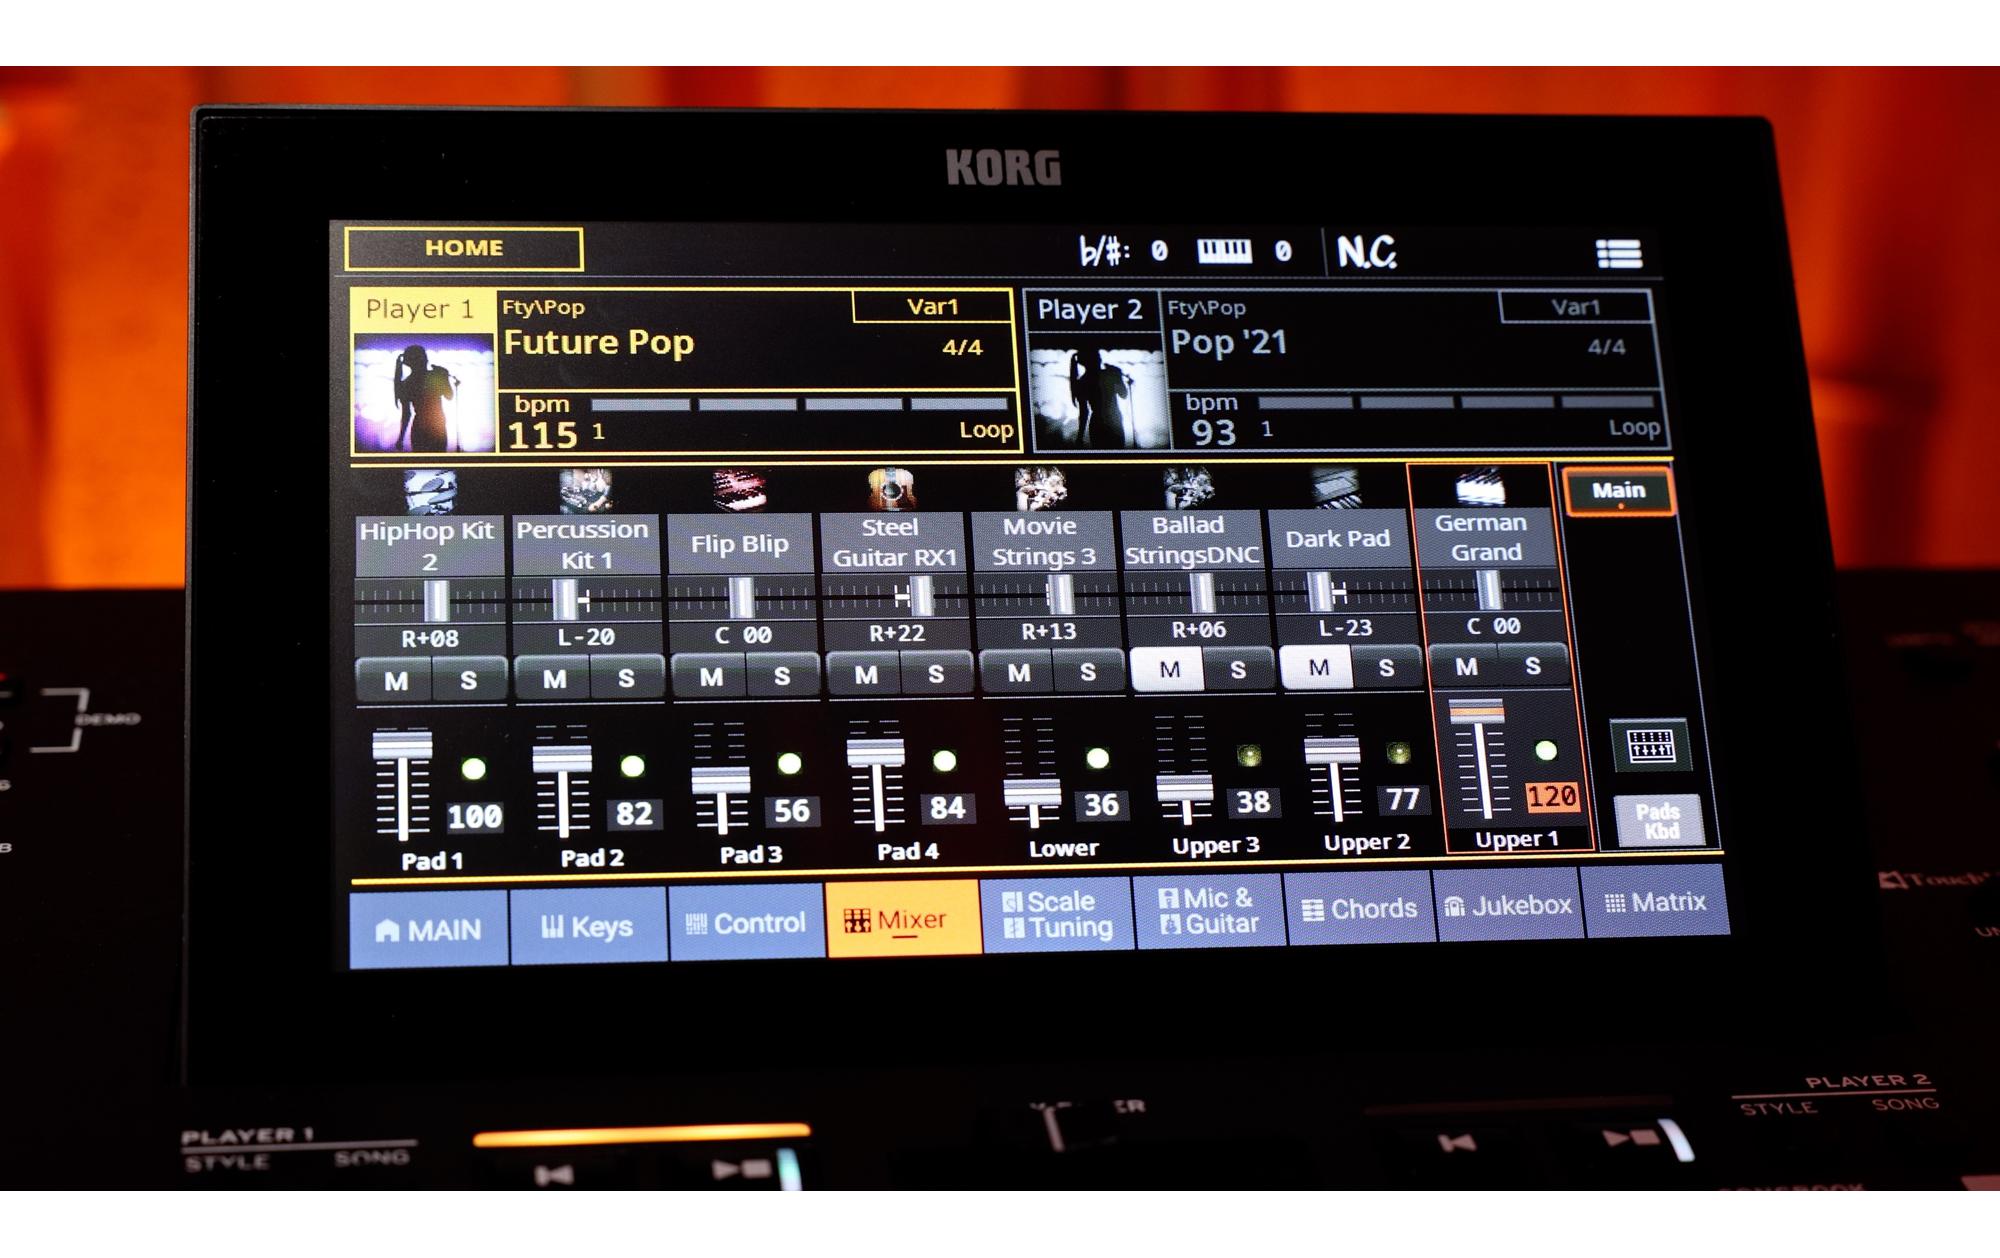This screenshot has width=2000, height=1258.
Task: Unmute the Upper 3 channel
Action: tap(1168, 669)
